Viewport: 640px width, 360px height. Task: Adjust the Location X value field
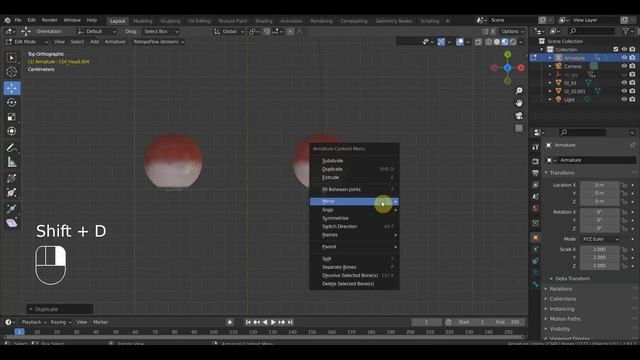click(x=599, y=185)
